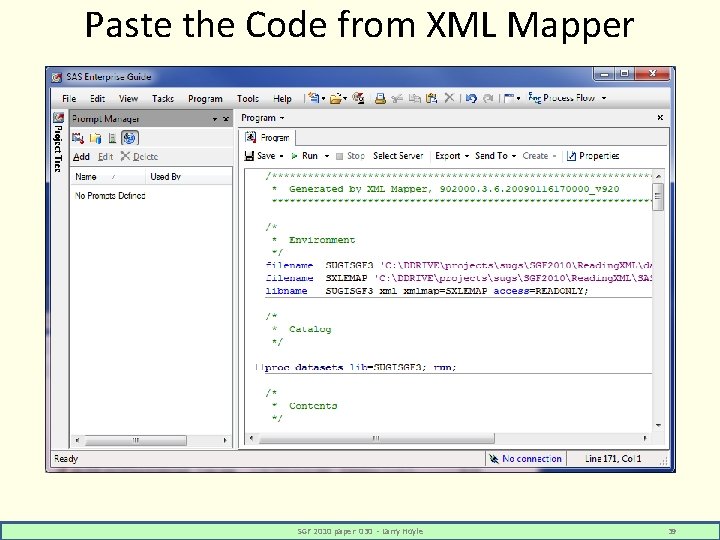The image size is (720, 540).
Task: Sort prompts by Name column header
Action: click(108, 176)
